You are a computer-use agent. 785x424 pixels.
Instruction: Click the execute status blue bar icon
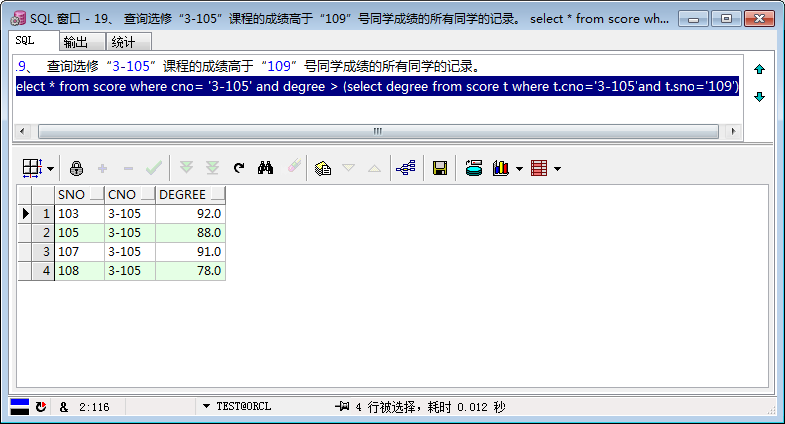pyautogui.click(x=20, y=406)
